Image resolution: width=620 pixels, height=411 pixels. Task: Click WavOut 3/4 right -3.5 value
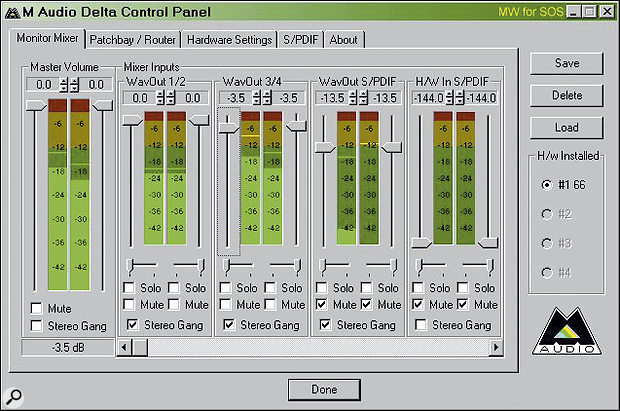coord(288,98)
